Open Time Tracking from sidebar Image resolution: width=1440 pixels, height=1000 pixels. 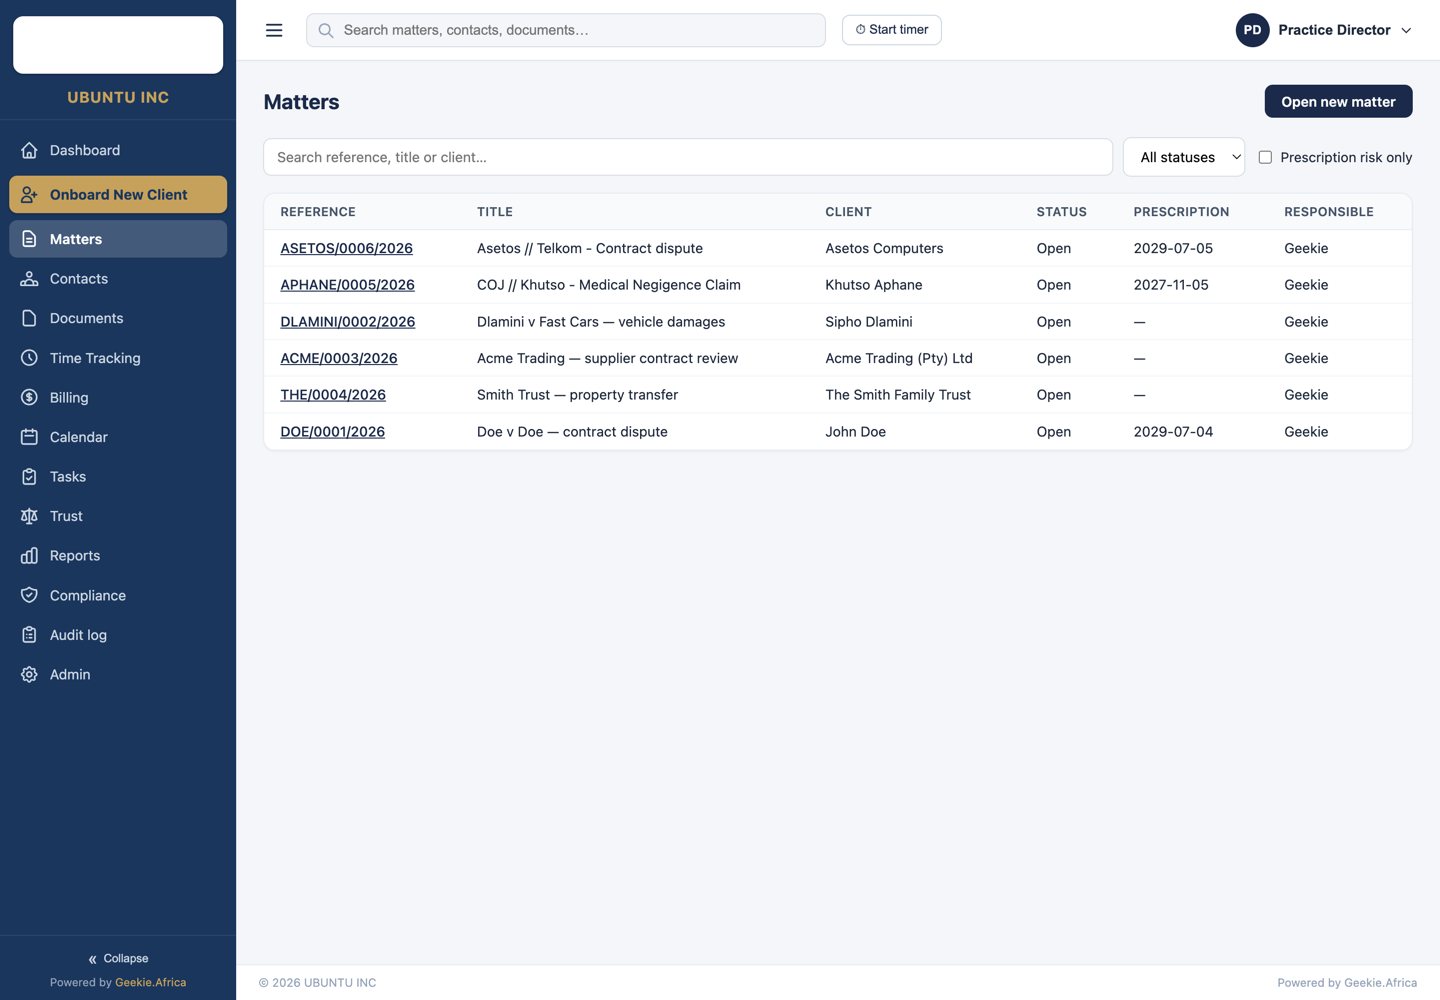pyautogui.click(x=118, y=358)
